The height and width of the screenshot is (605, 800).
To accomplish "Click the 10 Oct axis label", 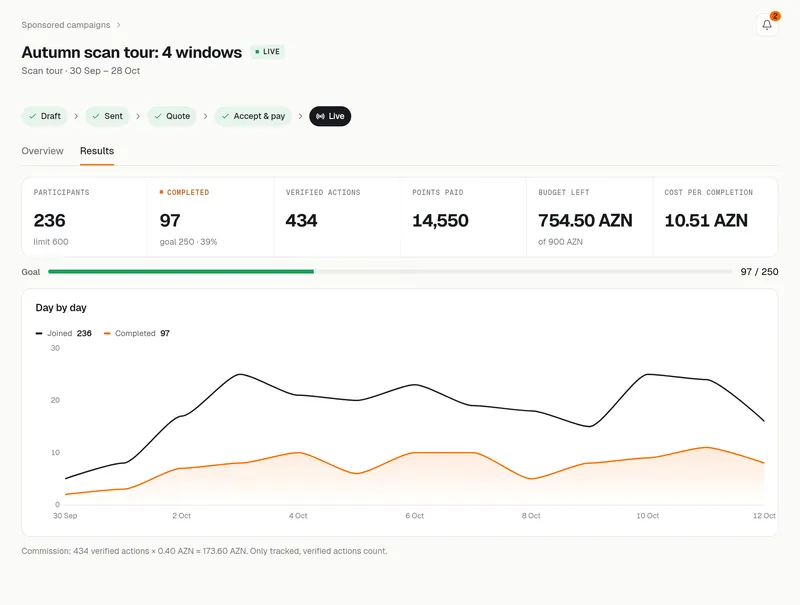I will tap(647, 516).
